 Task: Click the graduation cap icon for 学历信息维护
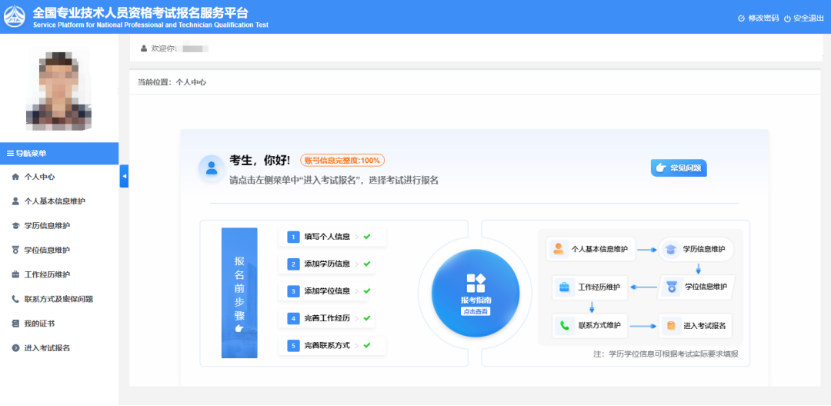click(15, 226)
